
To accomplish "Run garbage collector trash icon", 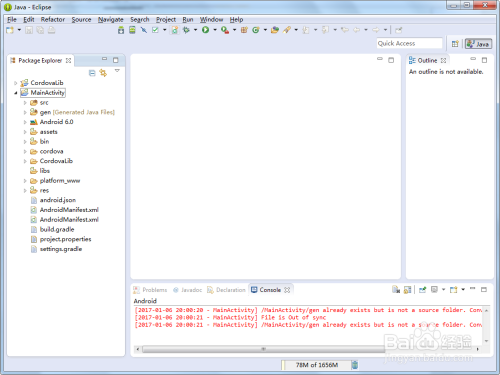I will 355,365.
